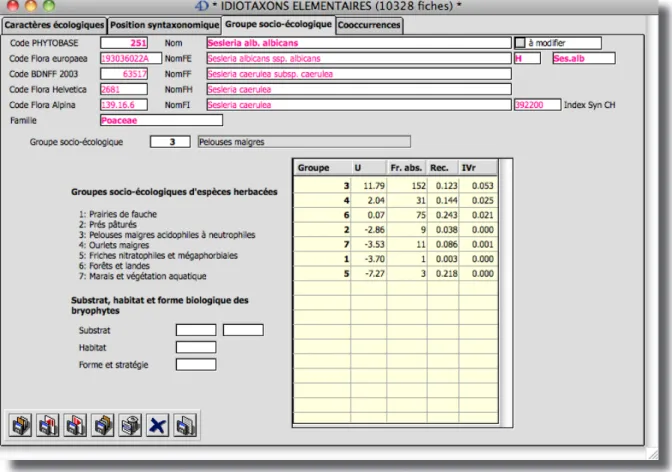Select the Groupe socio-écologique tab

[278, 24]
